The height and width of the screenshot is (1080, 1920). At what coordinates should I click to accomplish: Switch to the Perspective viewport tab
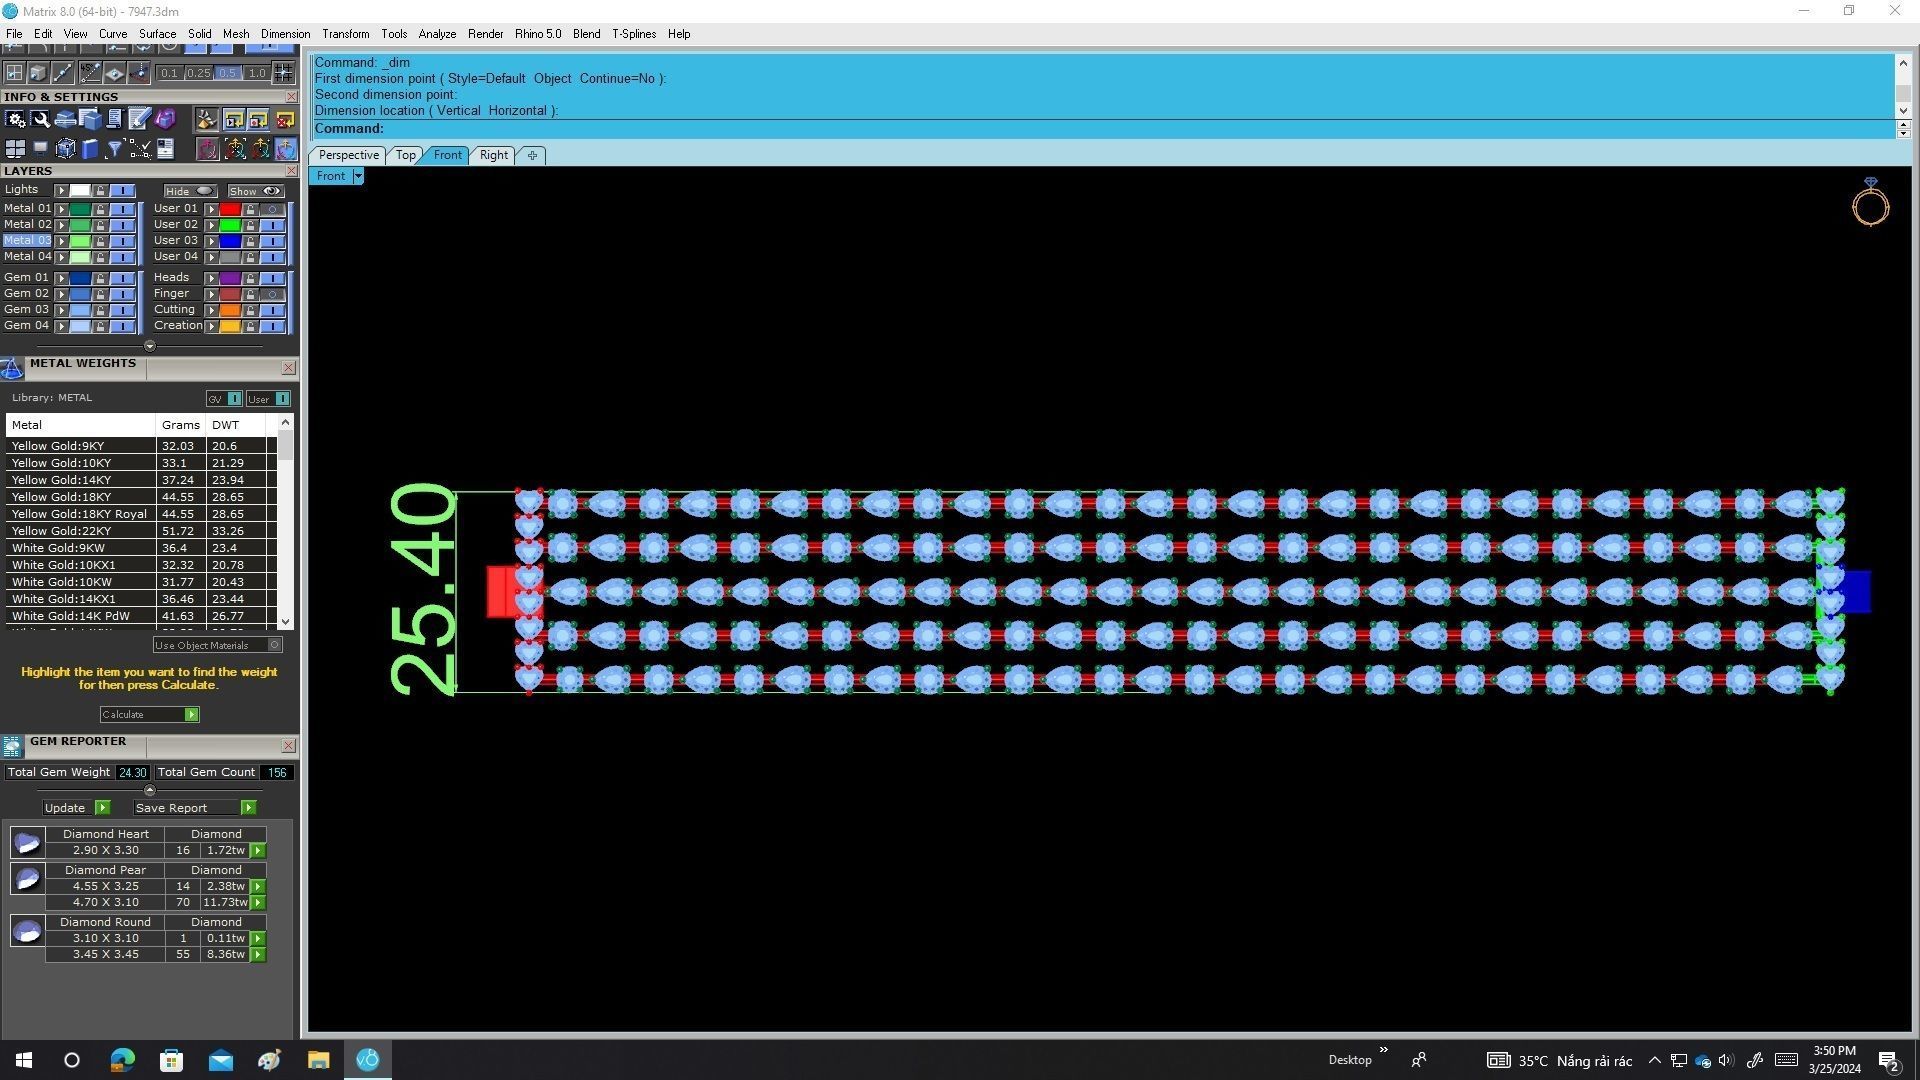point(348,155)
